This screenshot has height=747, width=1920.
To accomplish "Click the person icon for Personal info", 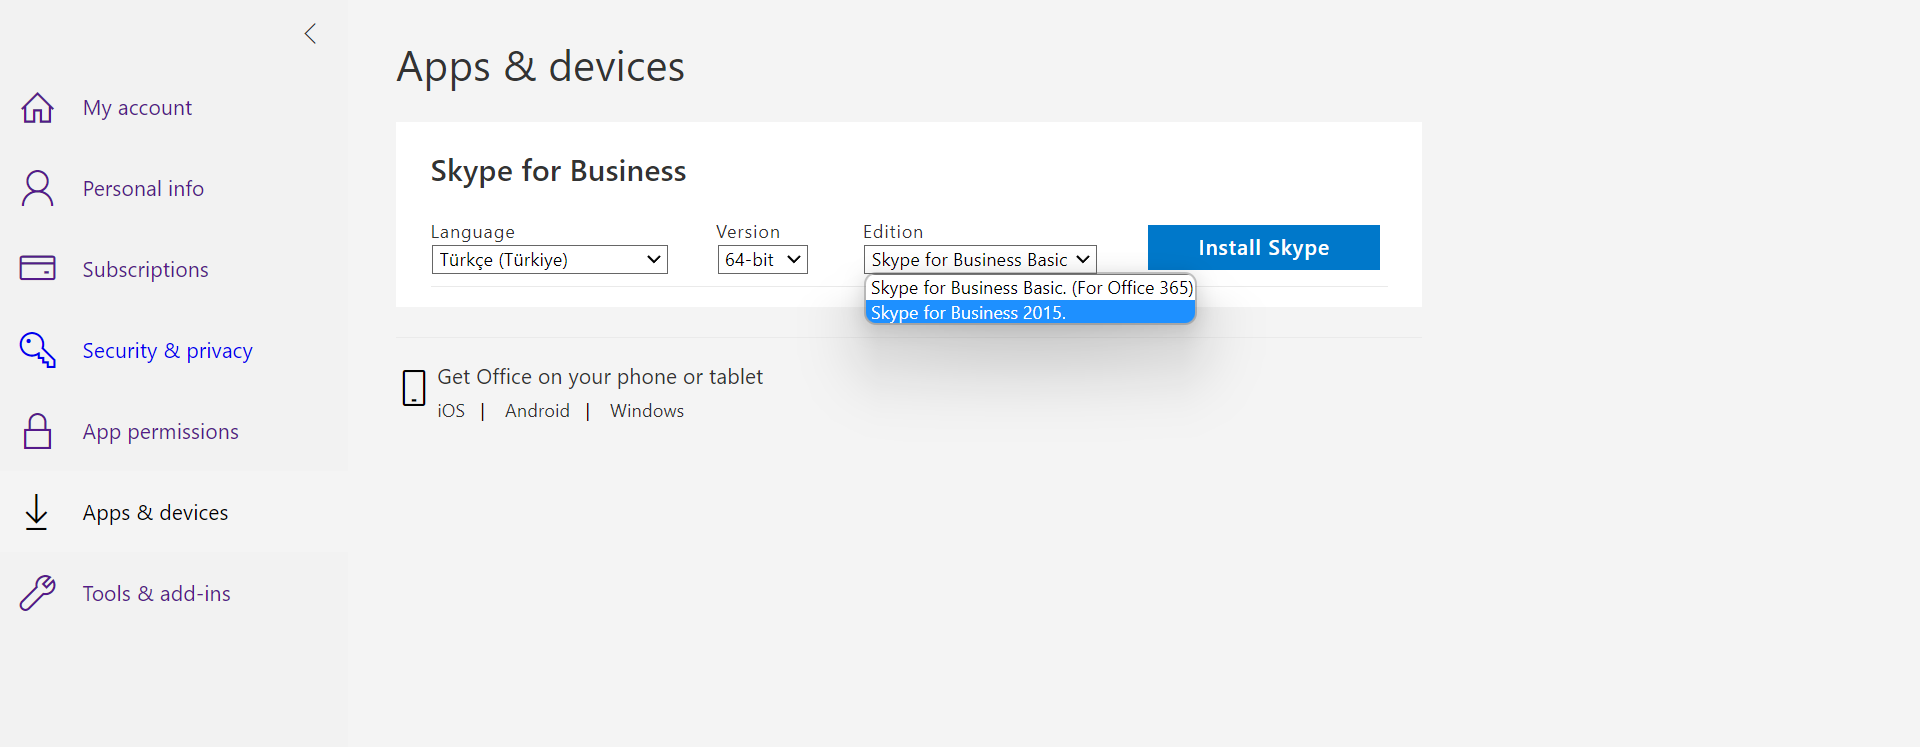I will pos(38,189).
